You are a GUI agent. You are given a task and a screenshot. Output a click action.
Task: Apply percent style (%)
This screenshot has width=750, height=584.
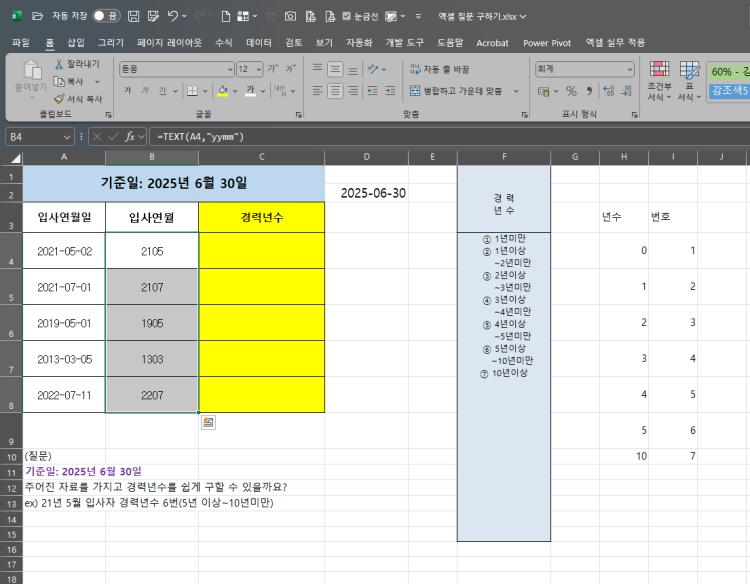(x=571, y=91)
